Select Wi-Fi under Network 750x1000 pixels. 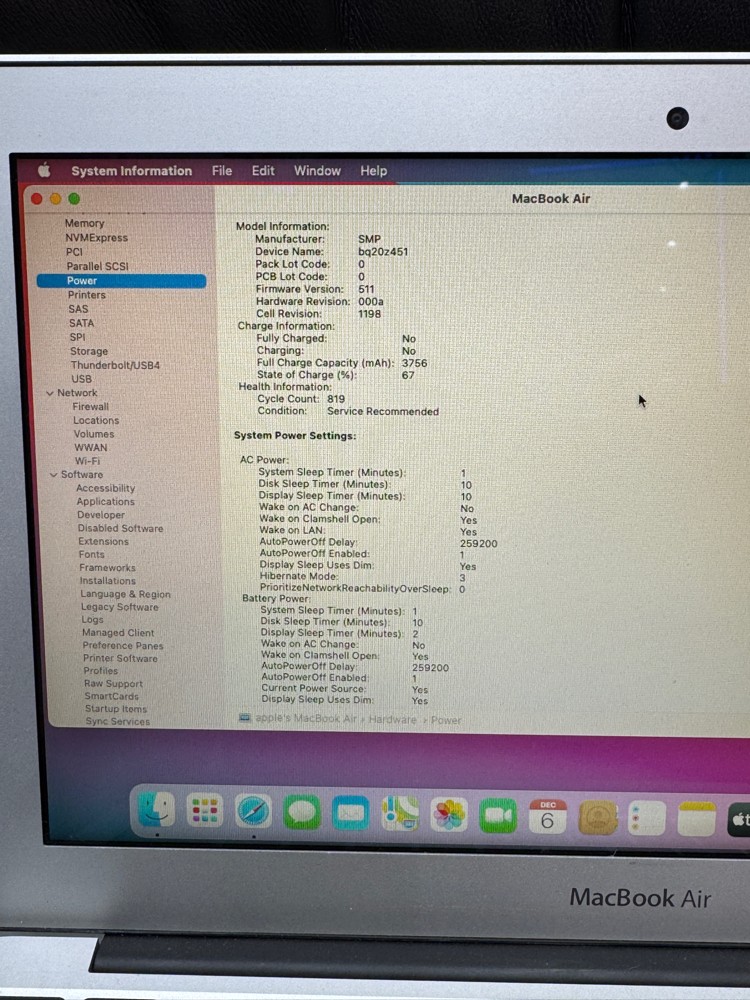[x=87, y=461]
